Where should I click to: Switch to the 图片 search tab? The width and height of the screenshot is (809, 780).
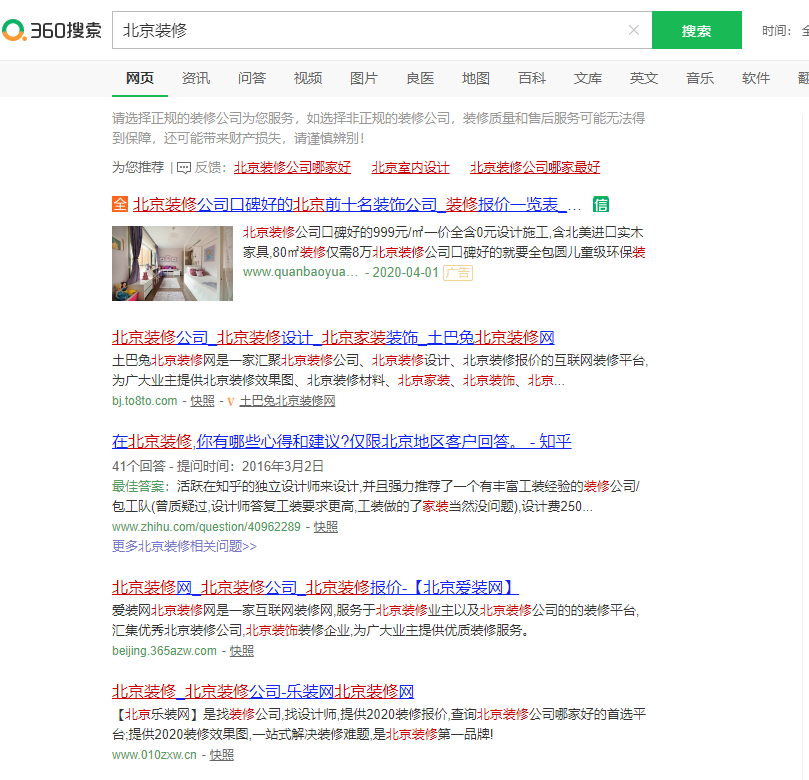363,77
